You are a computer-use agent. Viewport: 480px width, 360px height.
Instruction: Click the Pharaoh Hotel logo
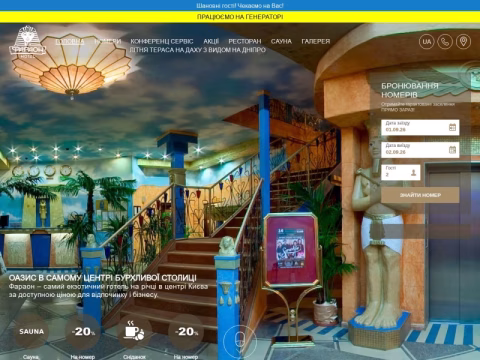27,42
